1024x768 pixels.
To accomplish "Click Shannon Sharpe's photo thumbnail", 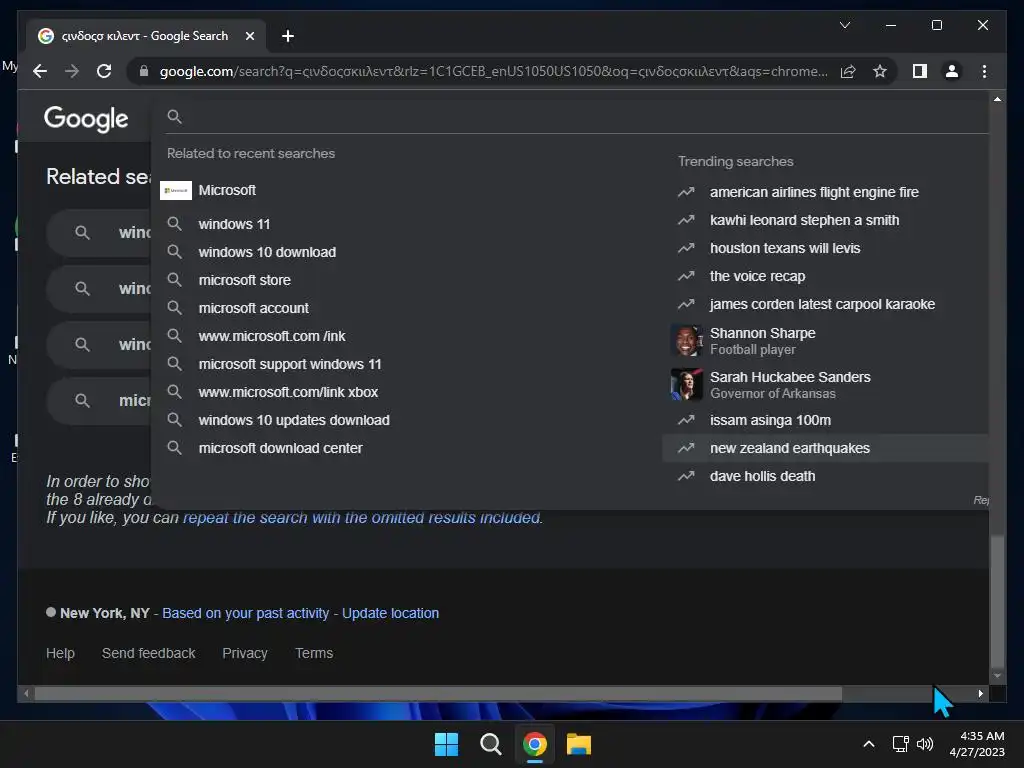I will tap(686, 341).
